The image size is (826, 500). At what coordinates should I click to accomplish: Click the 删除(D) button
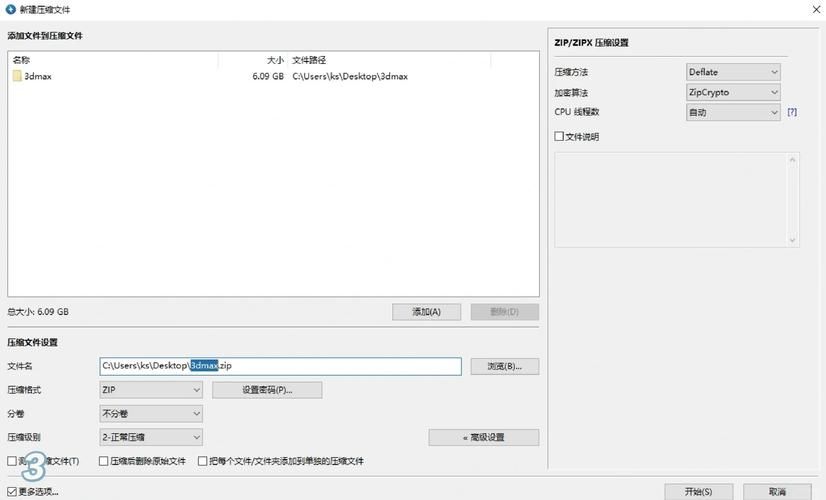coord(505,312)
